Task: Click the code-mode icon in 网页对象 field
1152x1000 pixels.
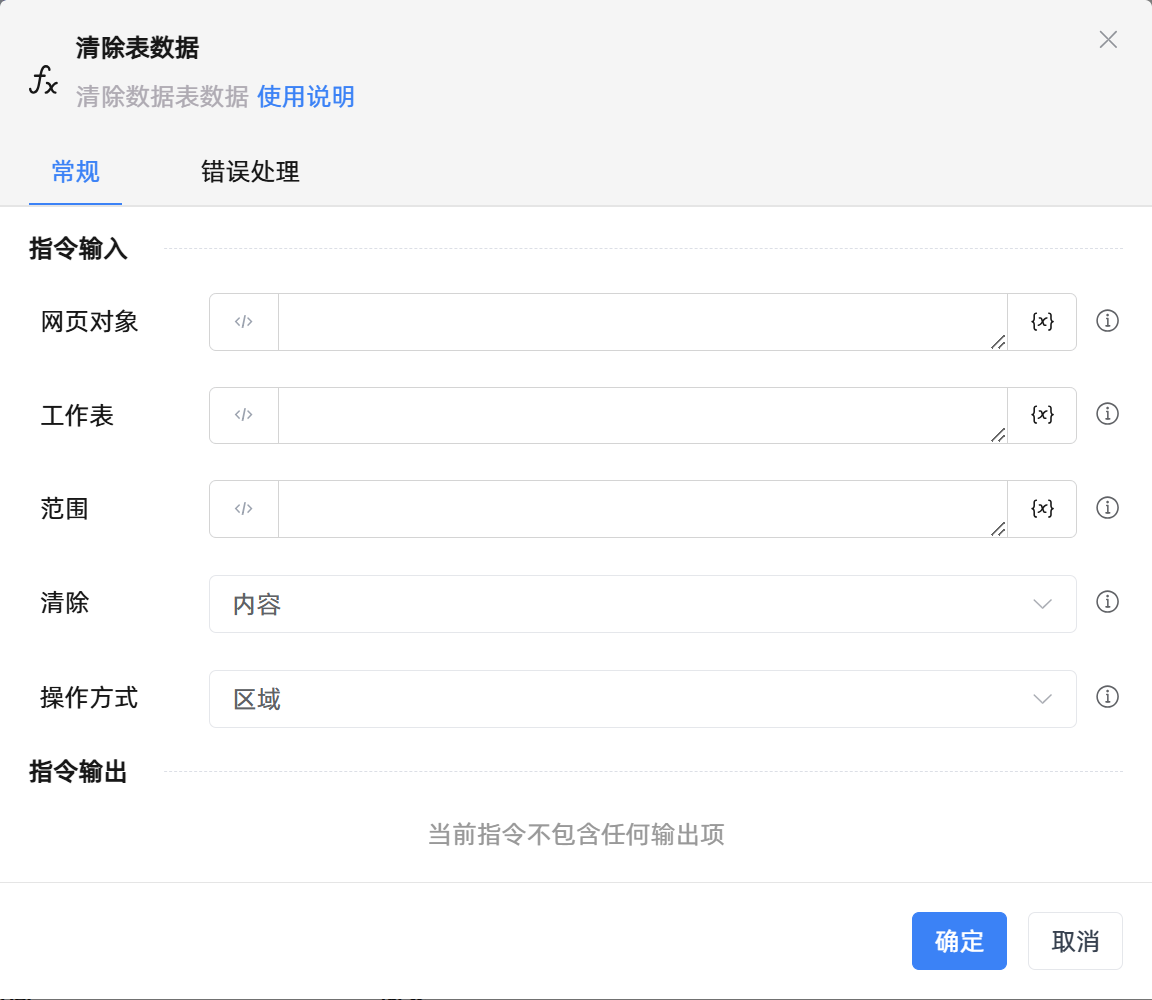Action: (244, 322)
